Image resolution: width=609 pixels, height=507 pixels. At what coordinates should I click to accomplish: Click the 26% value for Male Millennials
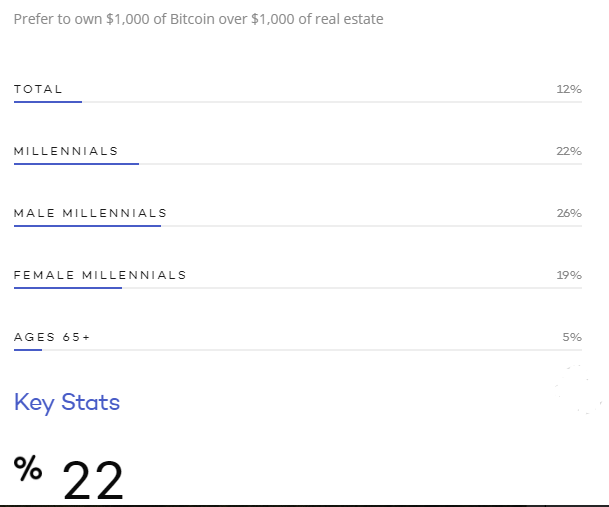tap(568, 213)
